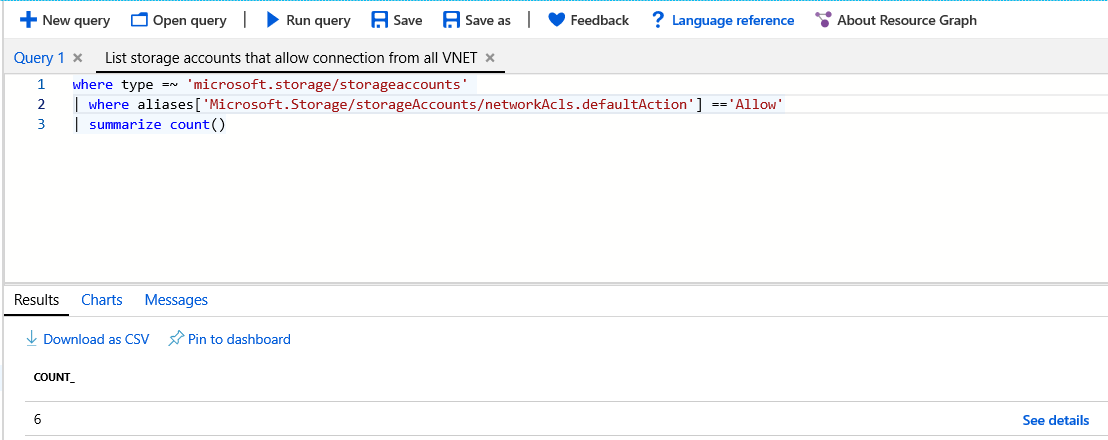The height and width of the screenshot is (440, 1108).
Task: Open the Language reference help
Action: [722, 20]
